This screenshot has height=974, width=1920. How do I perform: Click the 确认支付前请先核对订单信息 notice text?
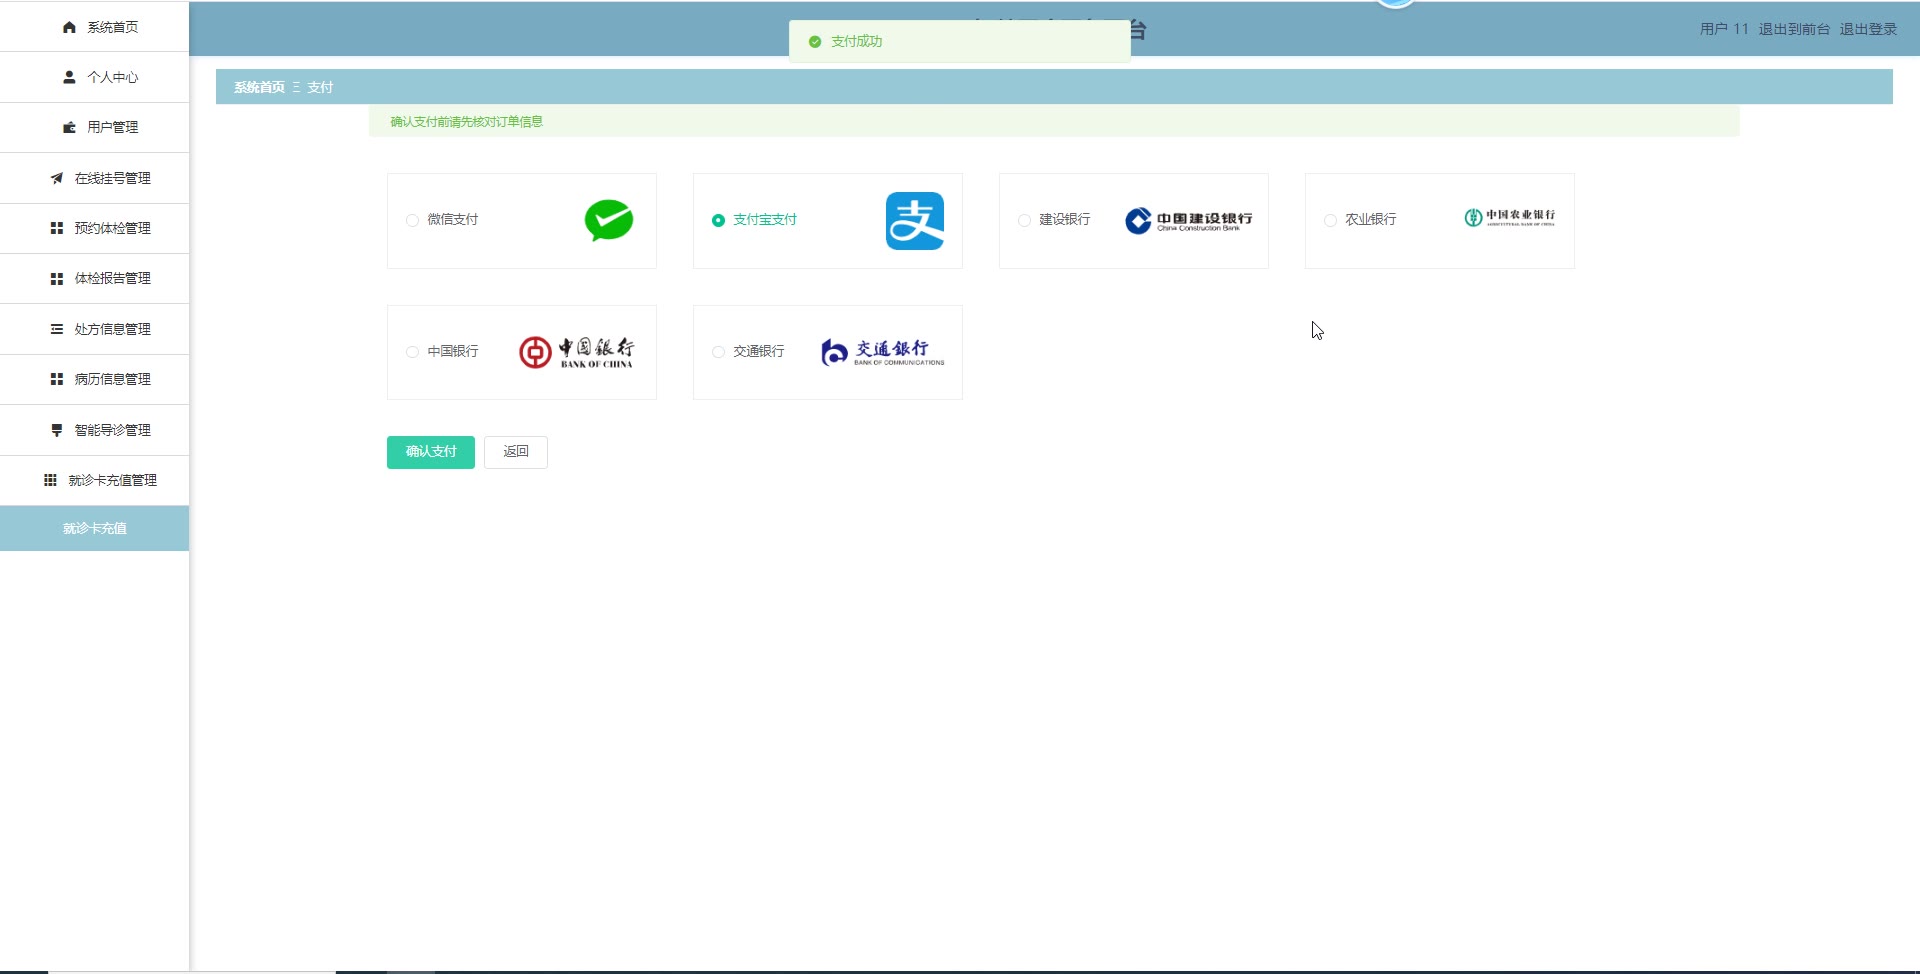click(466, 122)
